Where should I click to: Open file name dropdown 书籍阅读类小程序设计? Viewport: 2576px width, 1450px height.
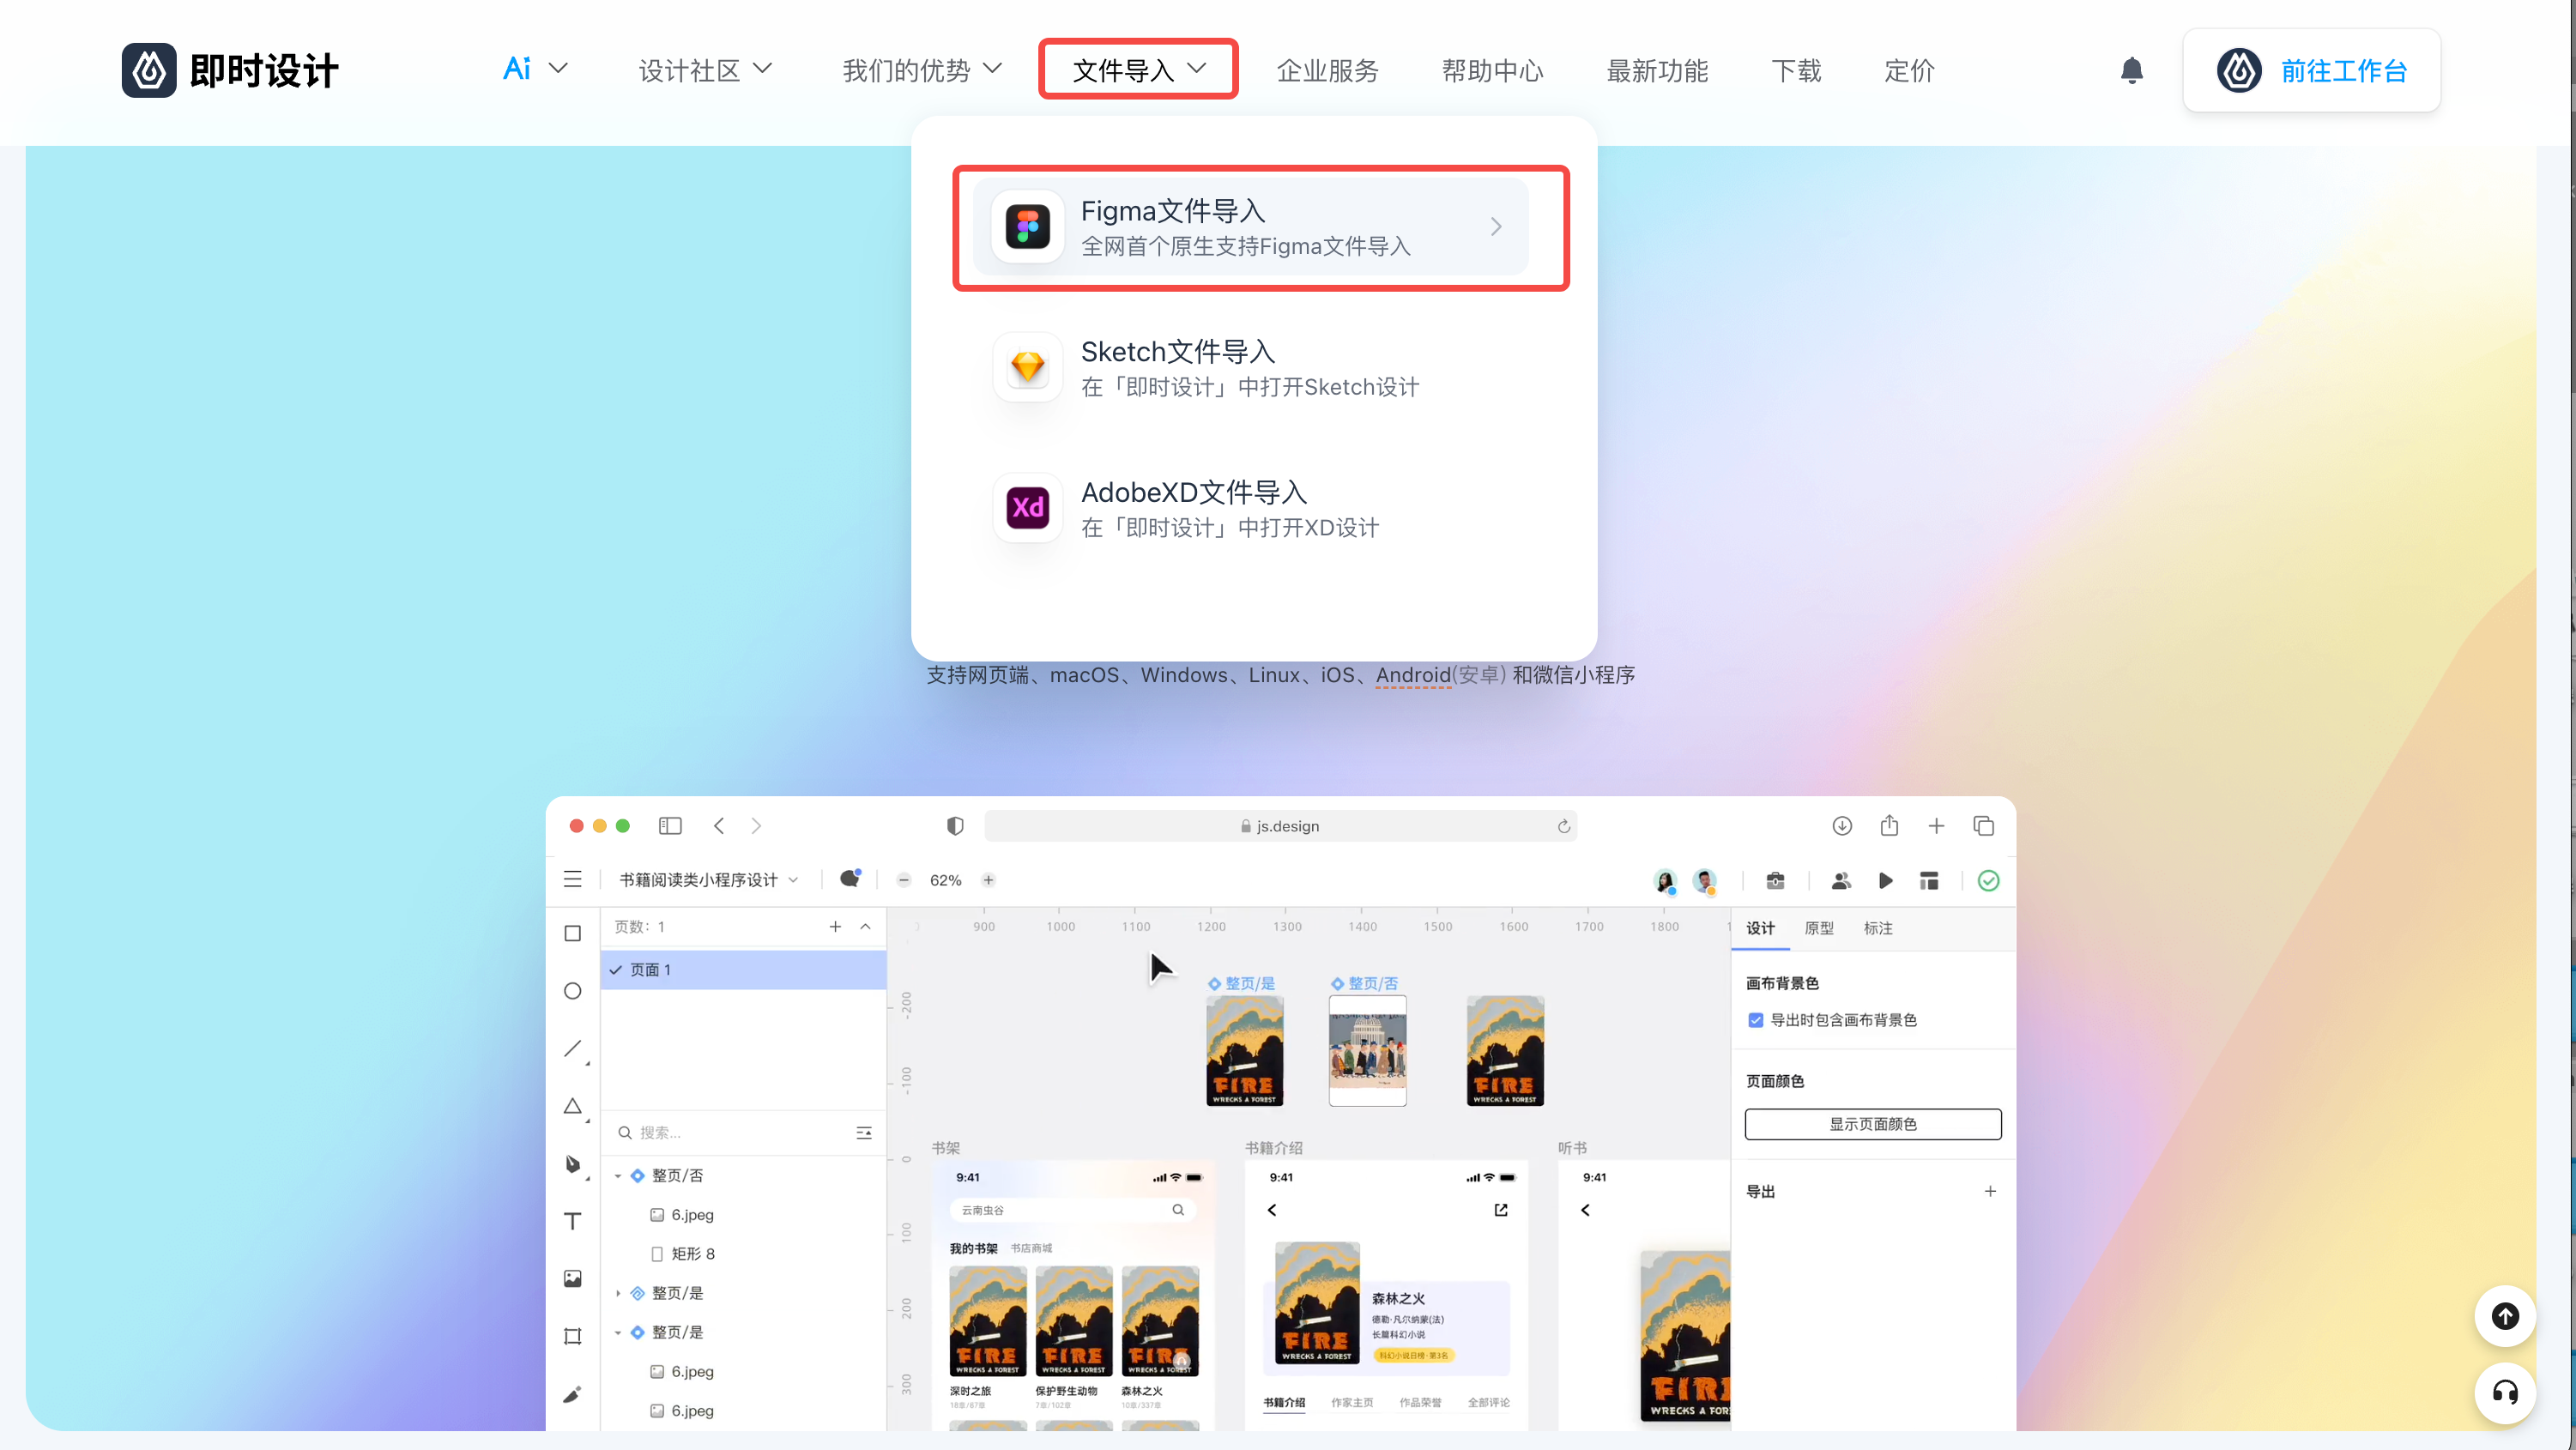[708, 880]
